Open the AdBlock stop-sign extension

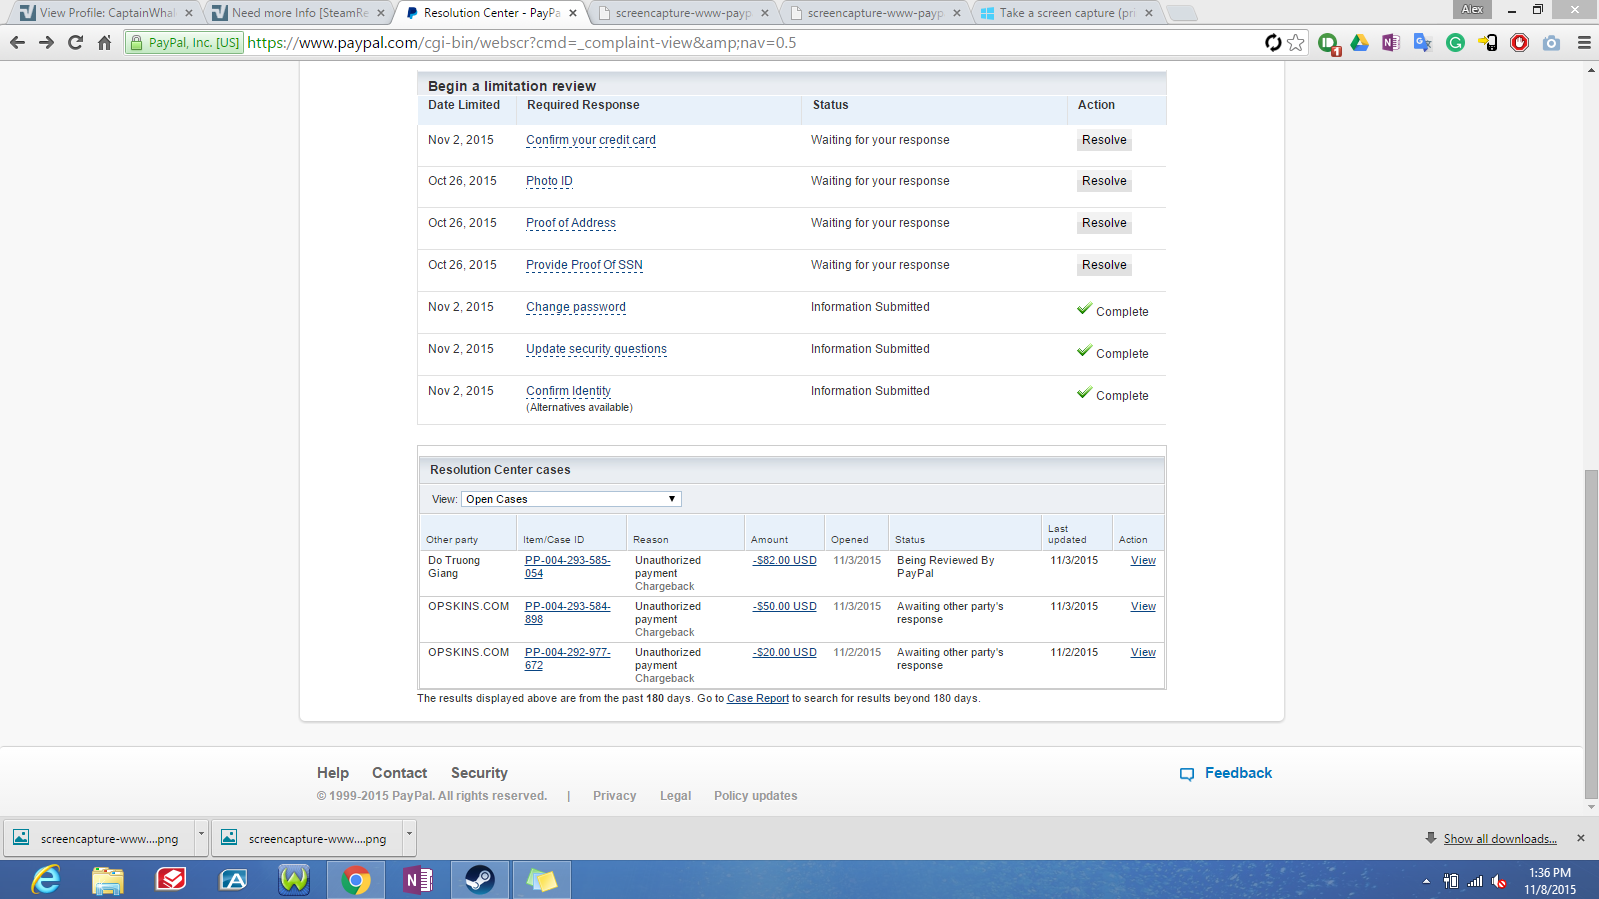point(1519,43)
